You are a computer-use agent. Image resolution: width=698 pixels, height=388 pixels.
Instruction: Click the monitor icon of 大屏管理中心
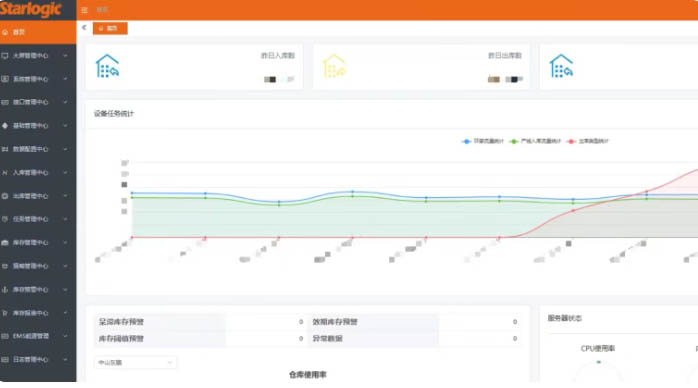(x=5, y=56)
